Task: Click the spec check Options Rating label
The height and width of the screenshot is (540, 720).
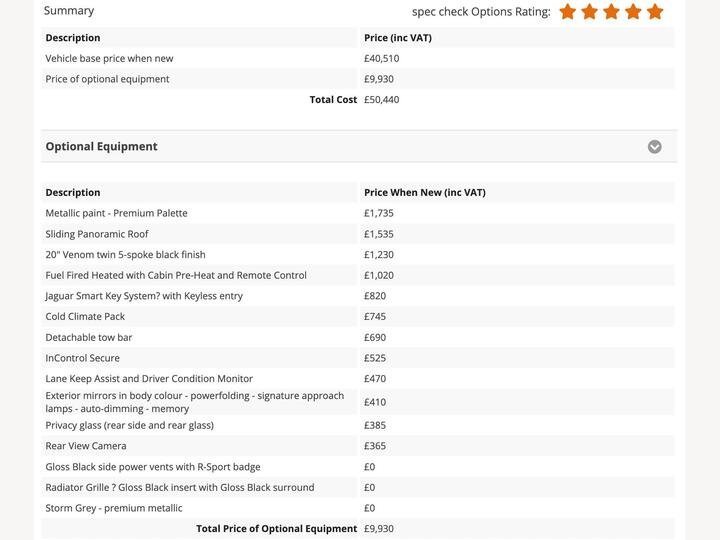Action: click(481, 12)
